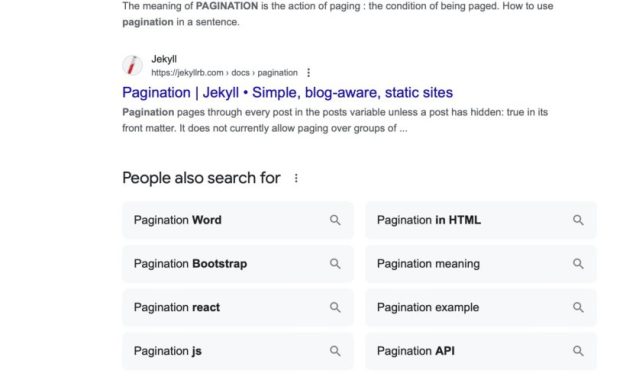This screenshot has width=626, height=386.
Task: Click the Jekyll site favicon
Action: point(132,65)
